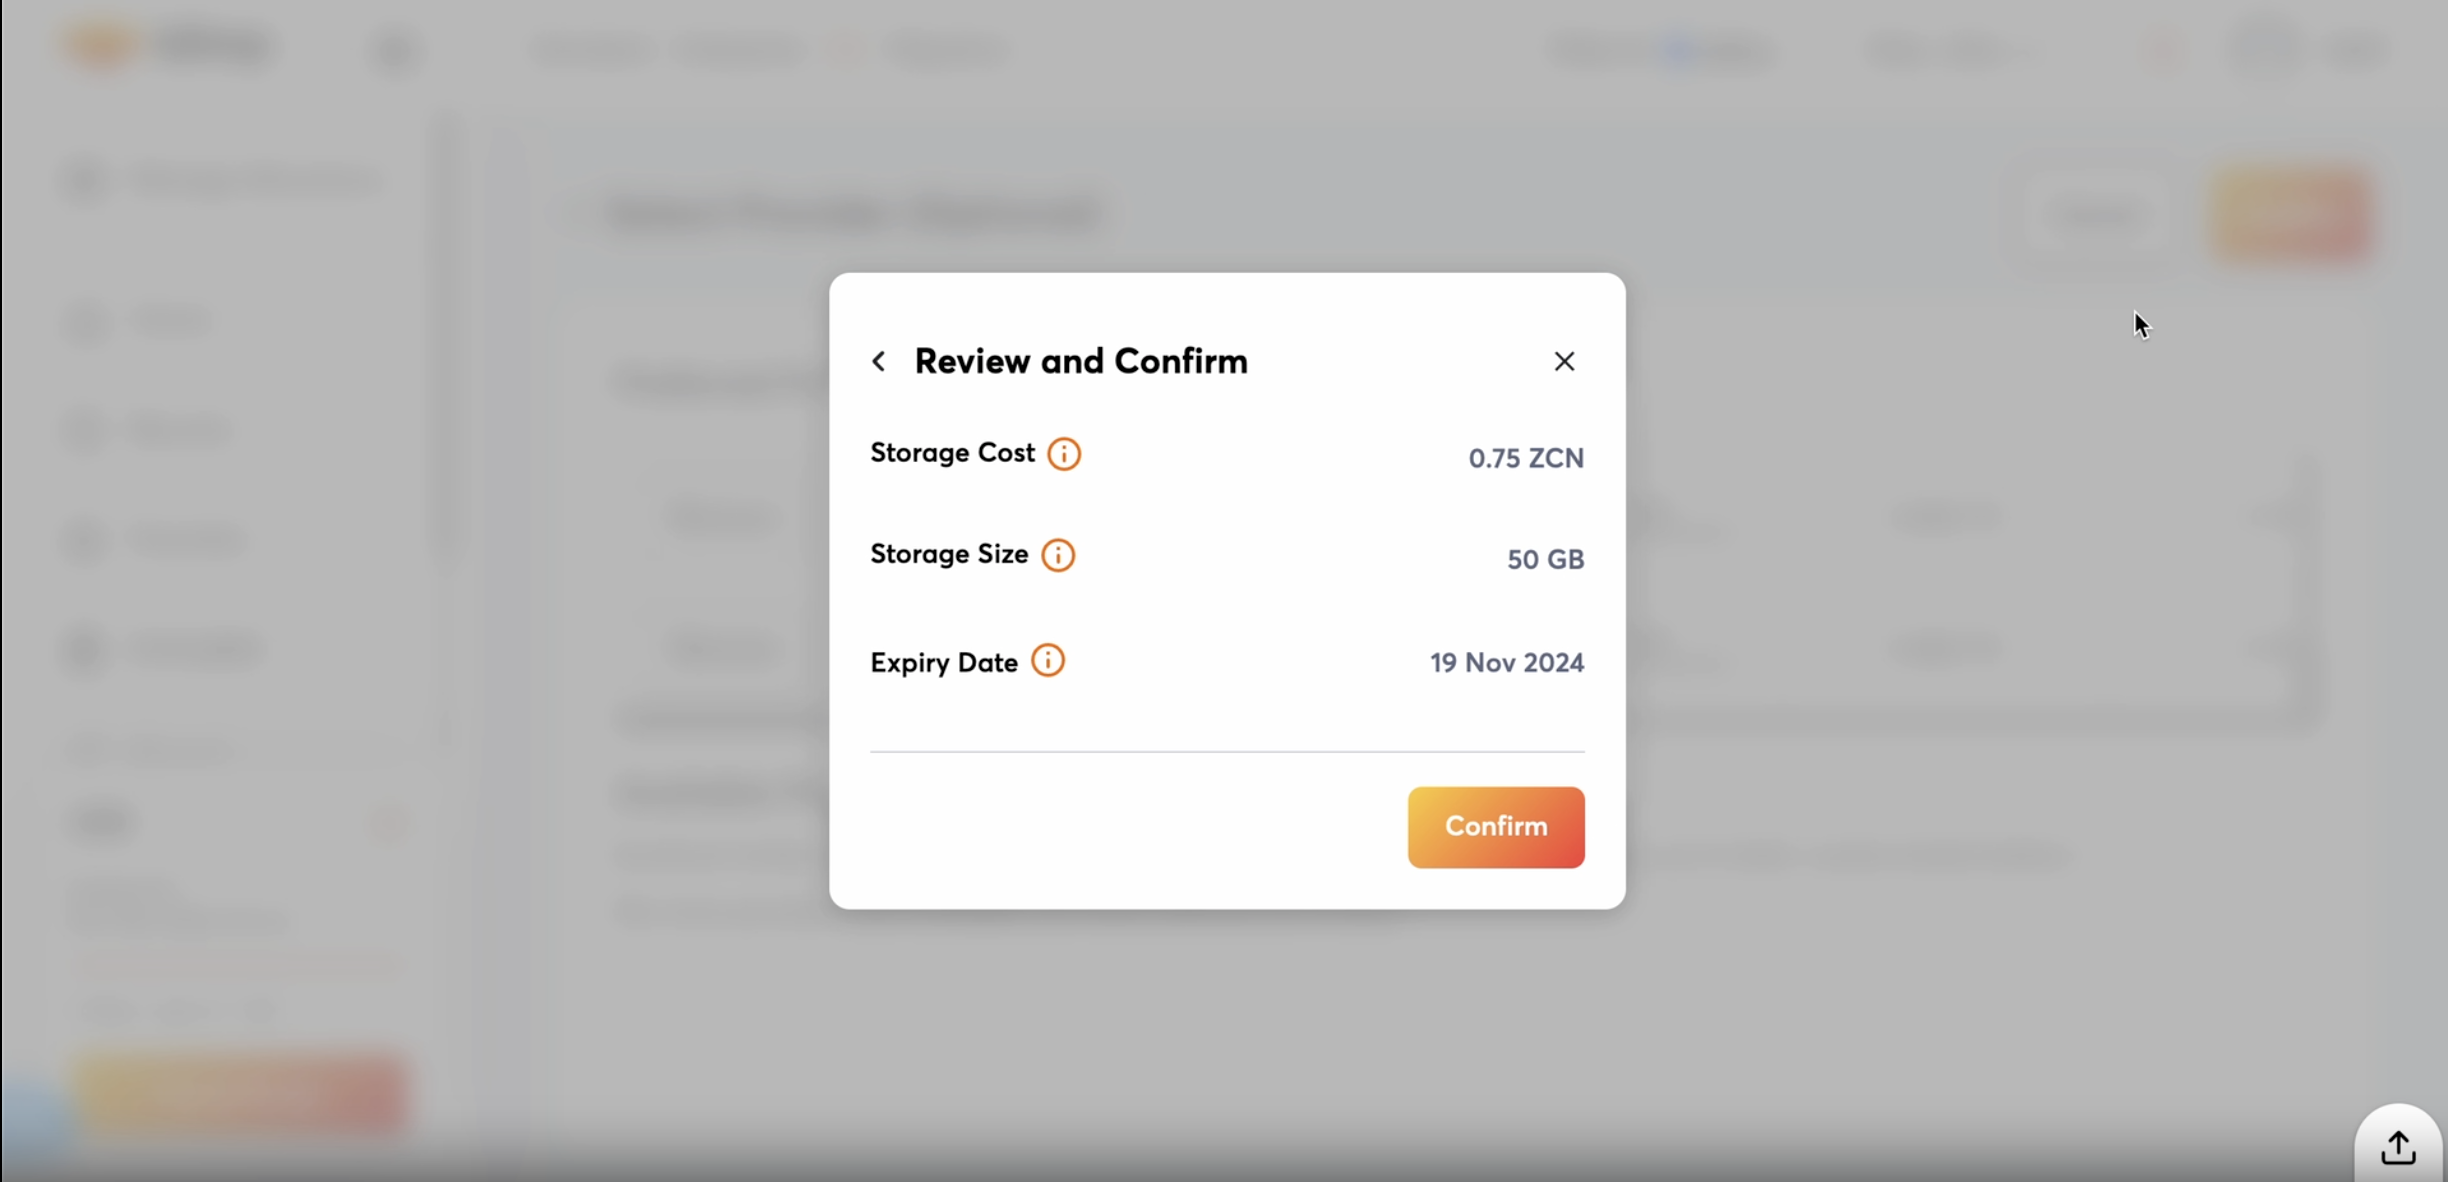The image size is (2448, 1182).
Task: Show the Storage Cost info tooltip
Action: 1063,454
